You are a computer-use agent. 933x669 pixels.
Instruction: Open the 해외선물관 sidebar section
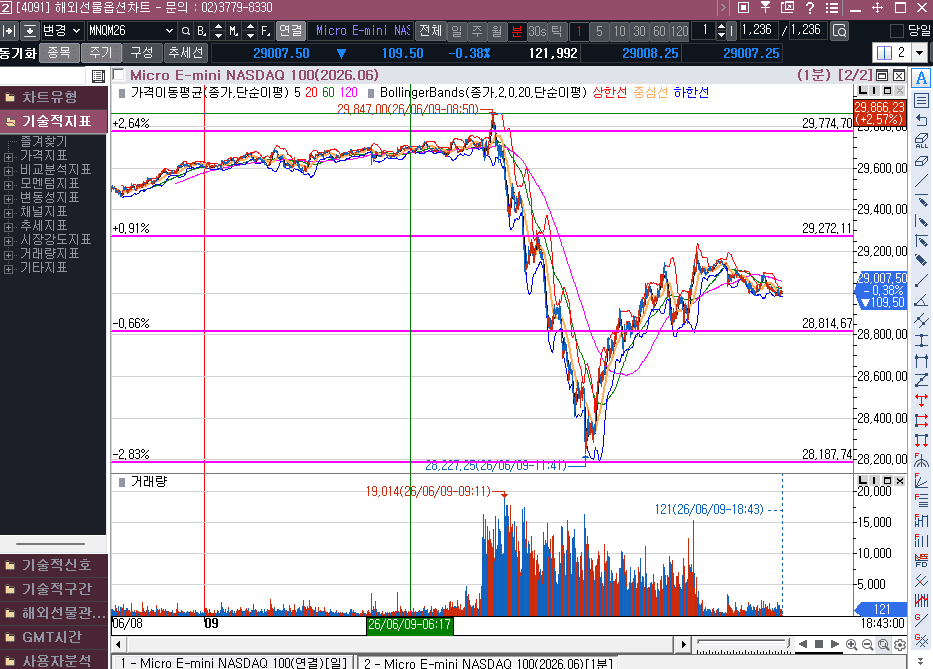54,612
